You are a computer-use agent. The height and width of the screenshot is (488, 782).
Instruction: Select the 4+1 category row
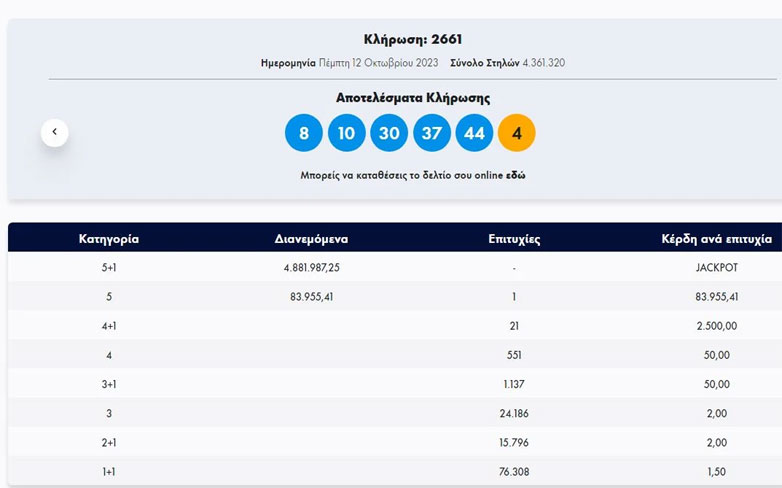pyautogui.click(x=108, y=326)
